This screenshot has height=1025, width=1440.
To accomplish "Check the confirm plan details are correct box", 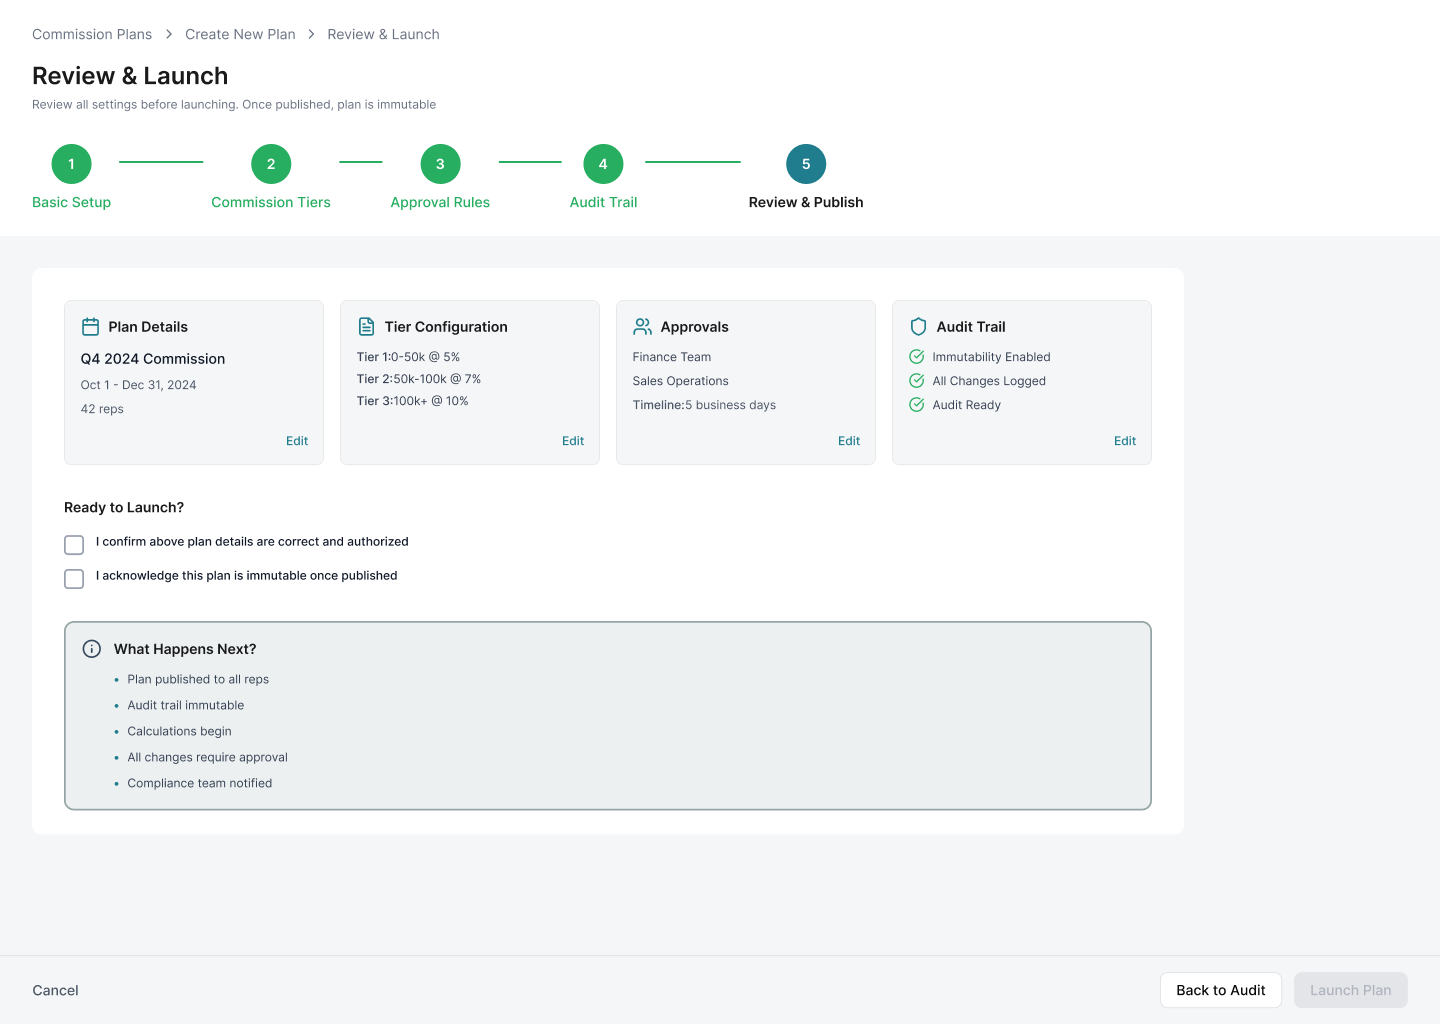I will (x=74, y=545).
